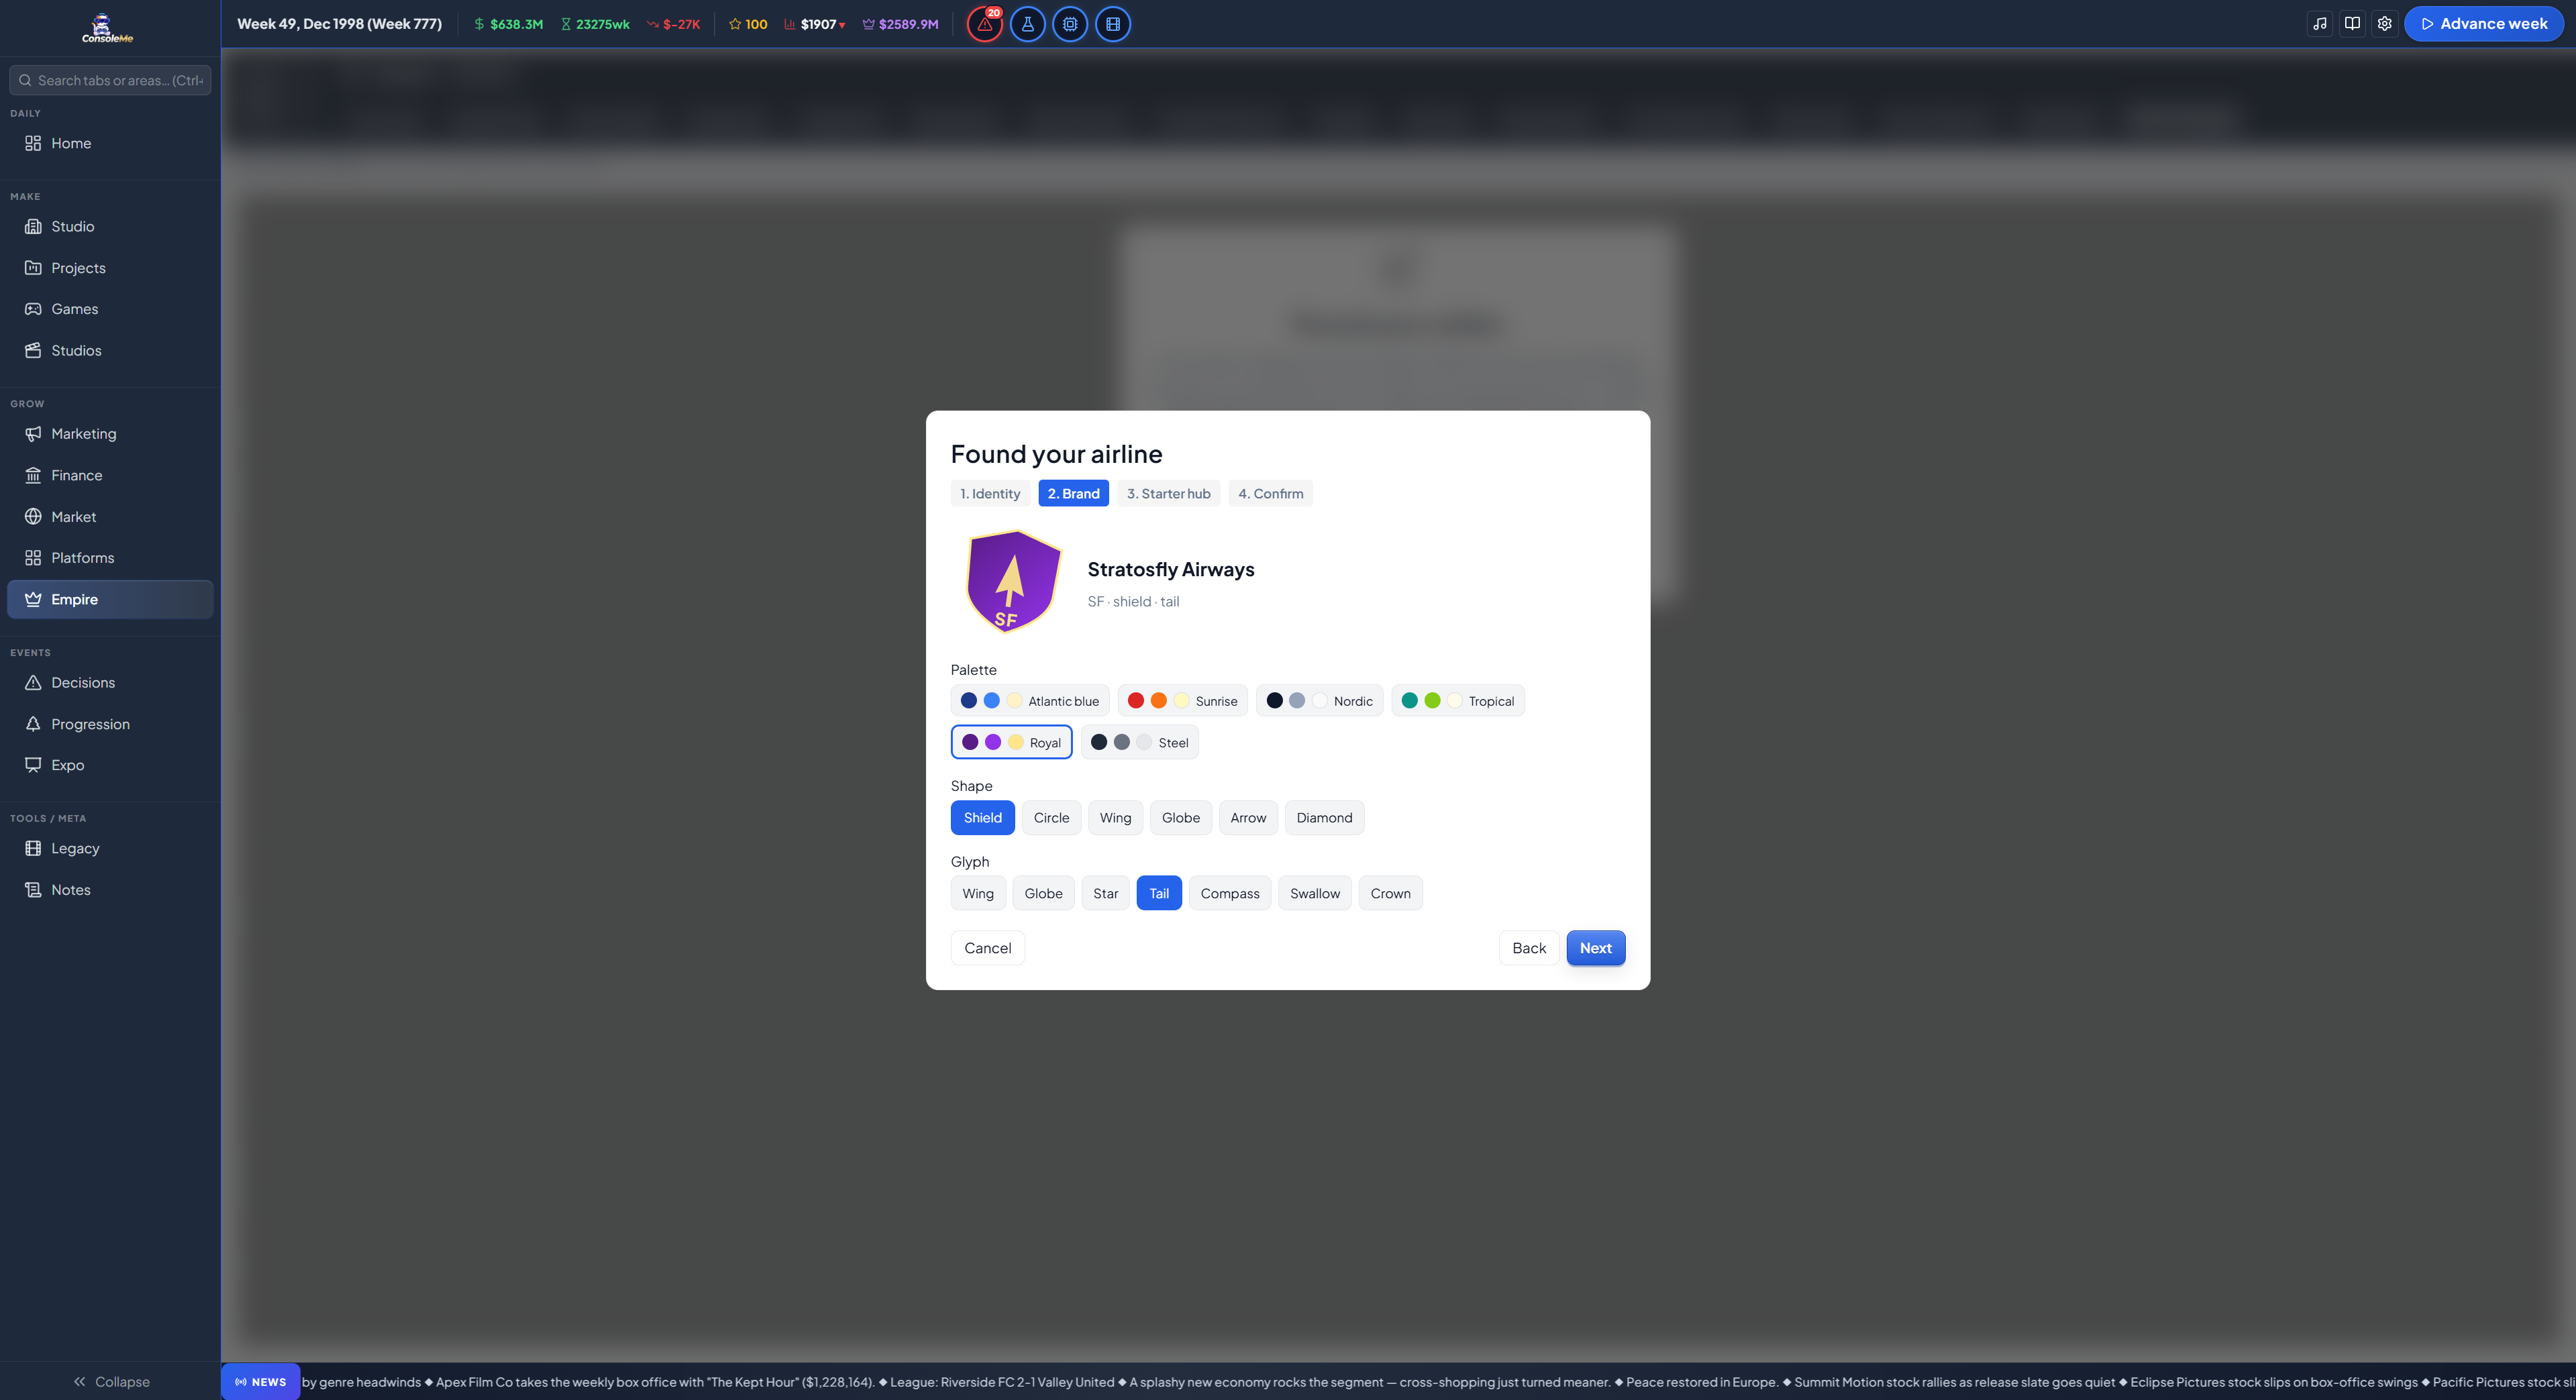Open Progression in sidebar
Screen dimensions: 2576x1400
[110, 724]
